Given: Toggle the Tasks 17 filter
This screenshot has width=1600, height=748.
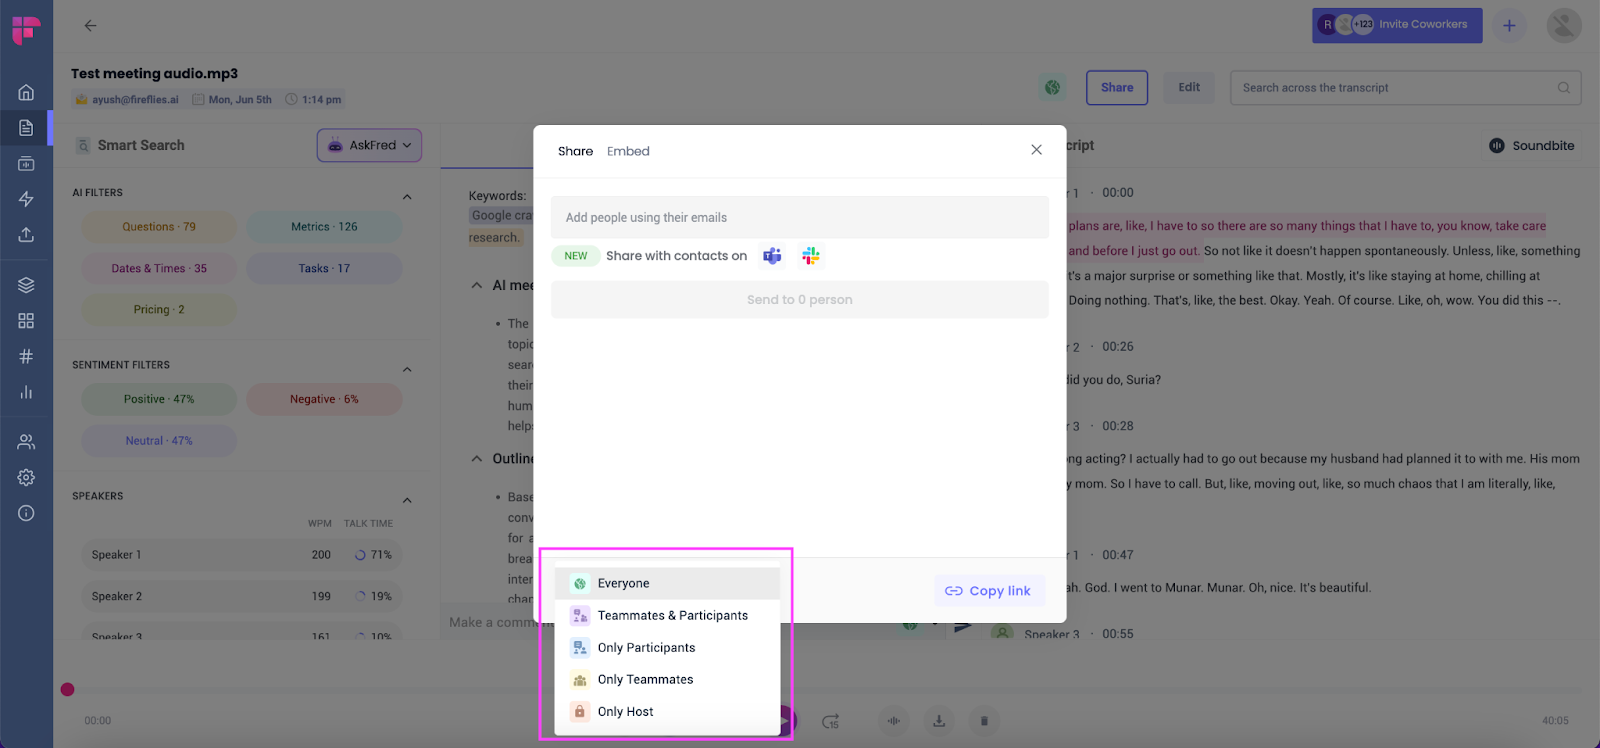Looking at the screenshot, I should 324,268.
